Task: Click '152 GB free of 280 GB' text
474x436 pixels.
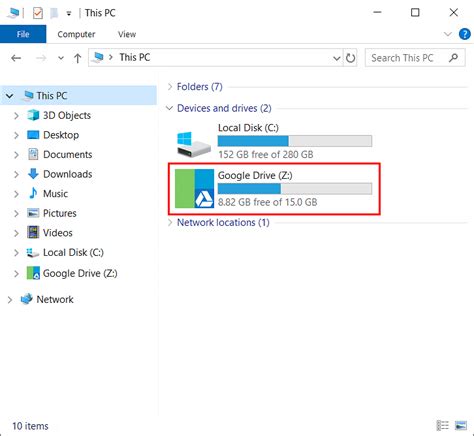Action: point(266,154)
